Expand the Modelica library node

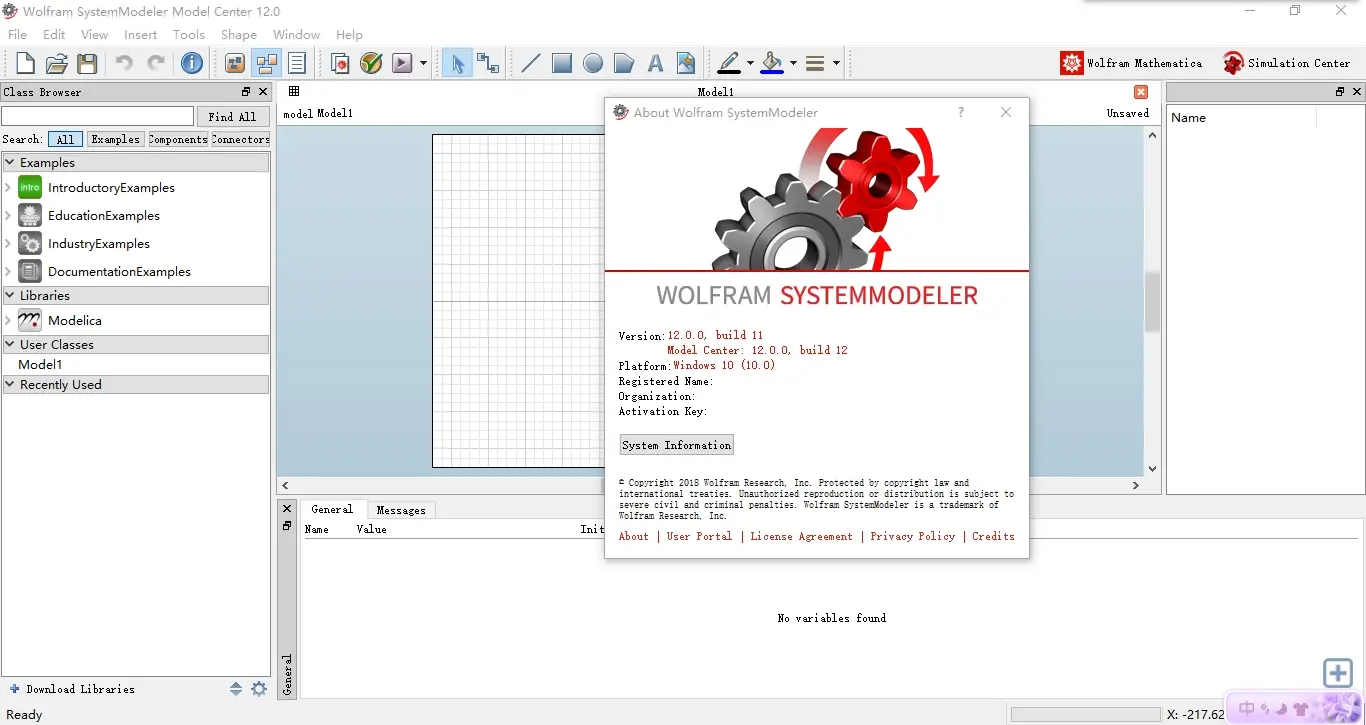click(x=8, y=320)
